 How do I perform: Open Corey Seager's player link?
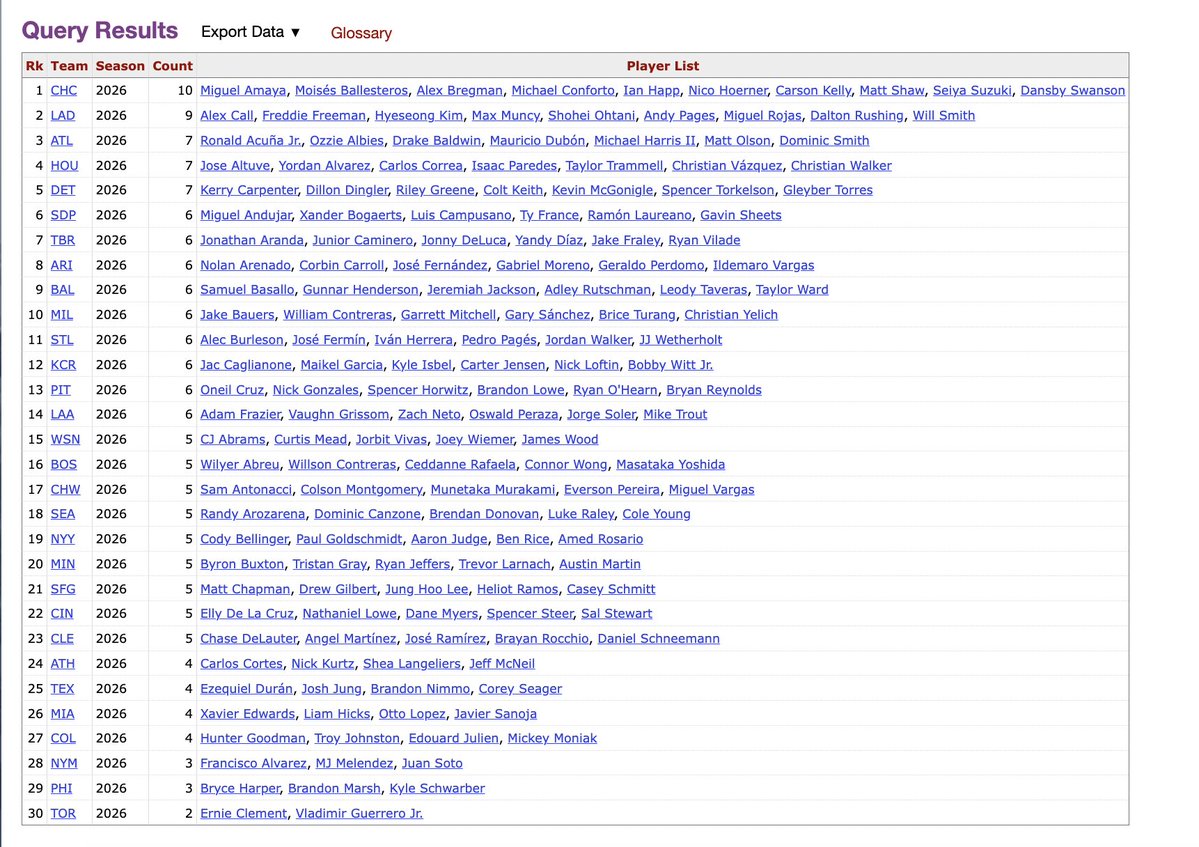point(520,689)
